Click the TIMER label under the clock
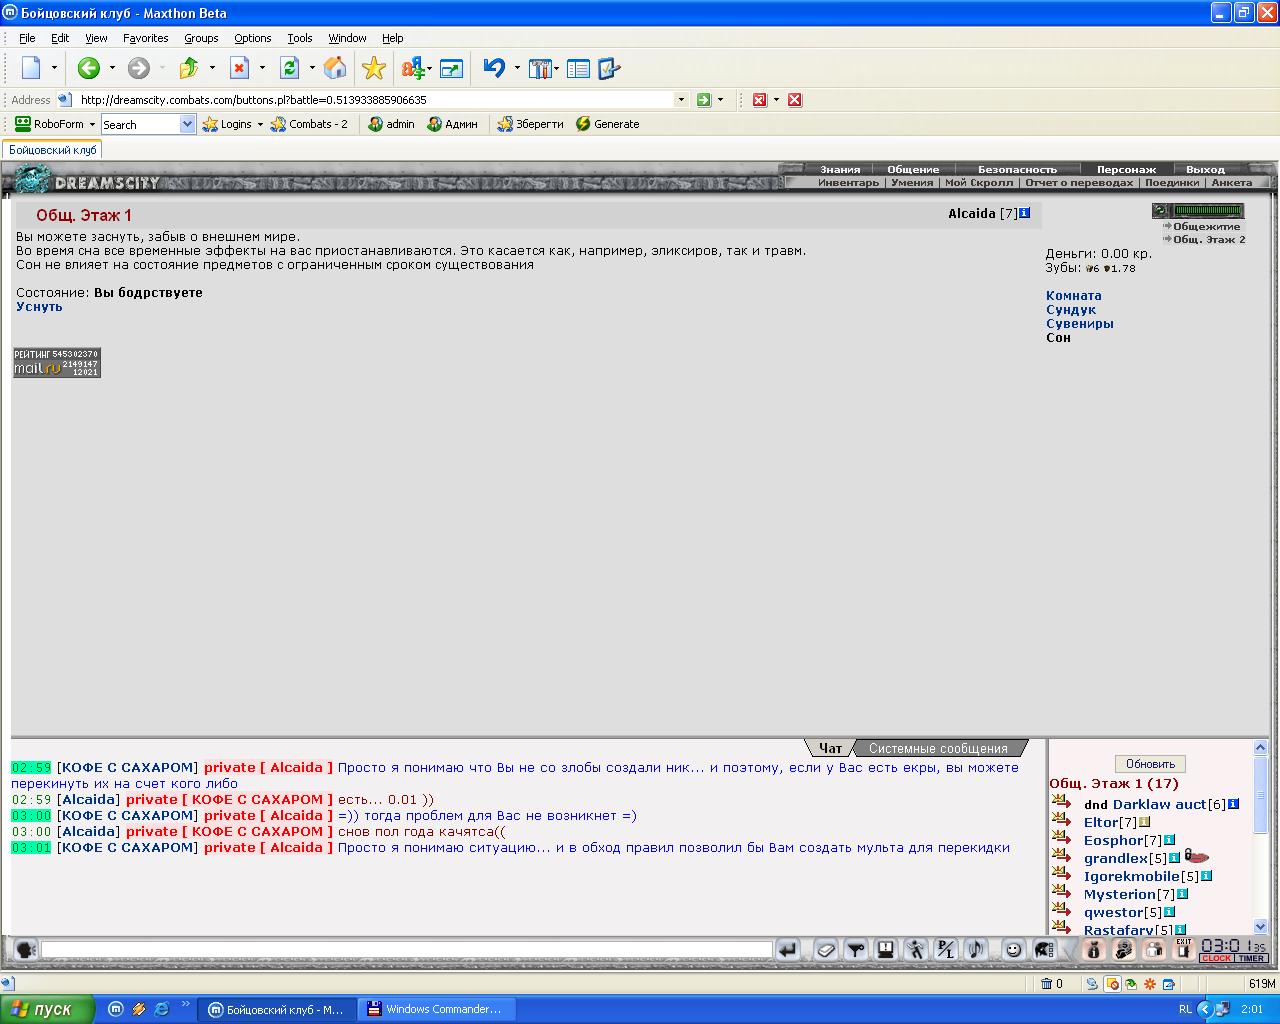 click(x=1251, y=958)
